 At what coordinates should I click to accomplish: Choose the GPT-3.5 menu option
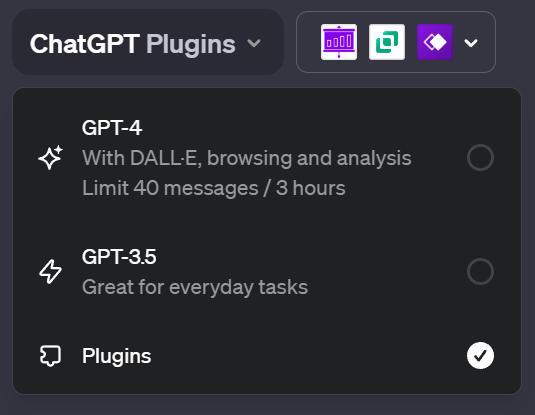click(x=267, y=272)
